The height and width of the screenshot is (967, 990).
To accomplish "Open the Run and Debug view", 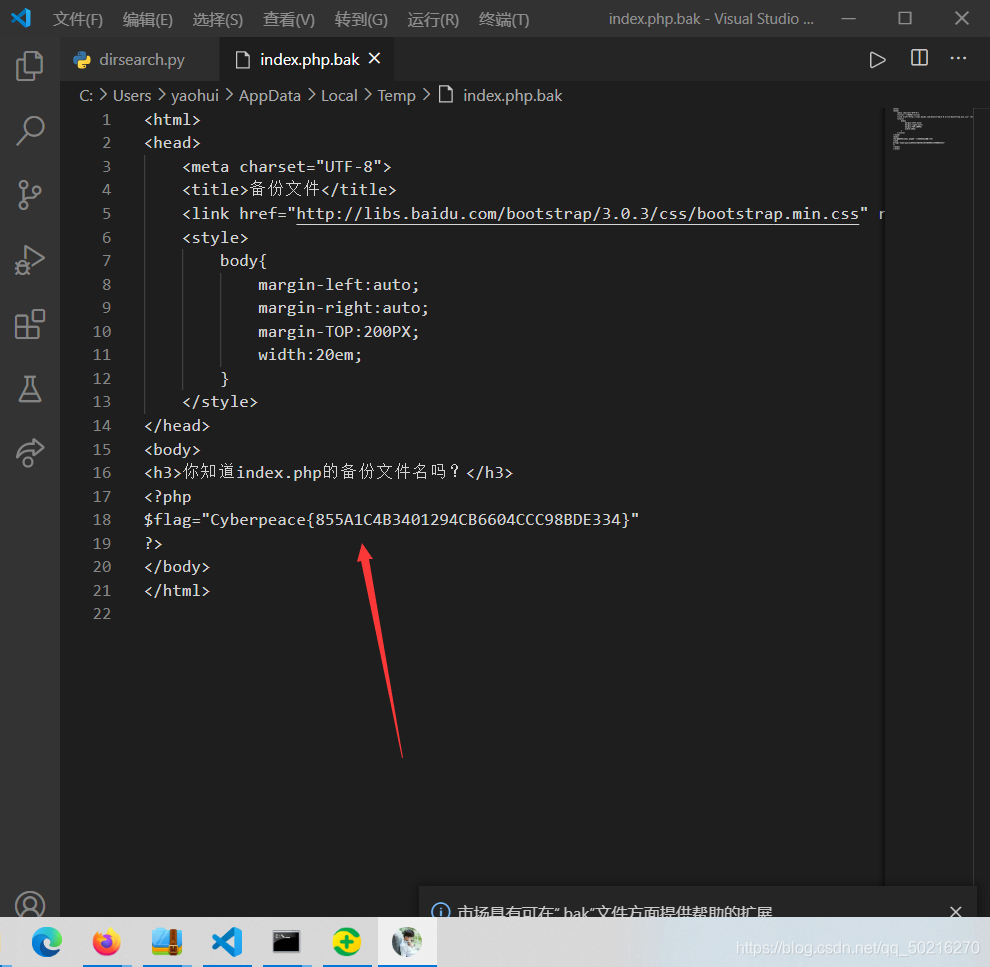I will click(30, 259).
